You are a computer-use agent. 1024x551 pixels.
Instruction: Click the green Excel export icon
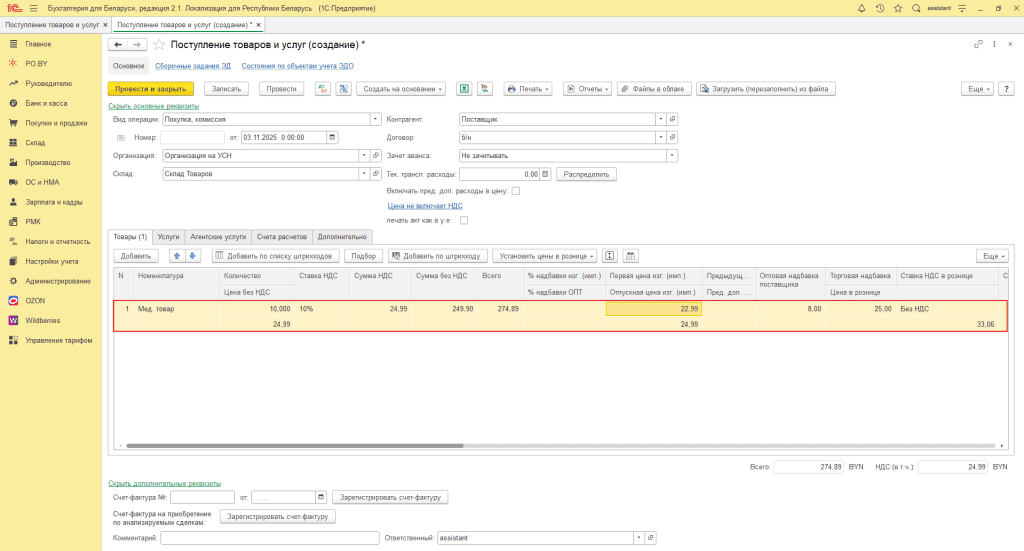464,89
